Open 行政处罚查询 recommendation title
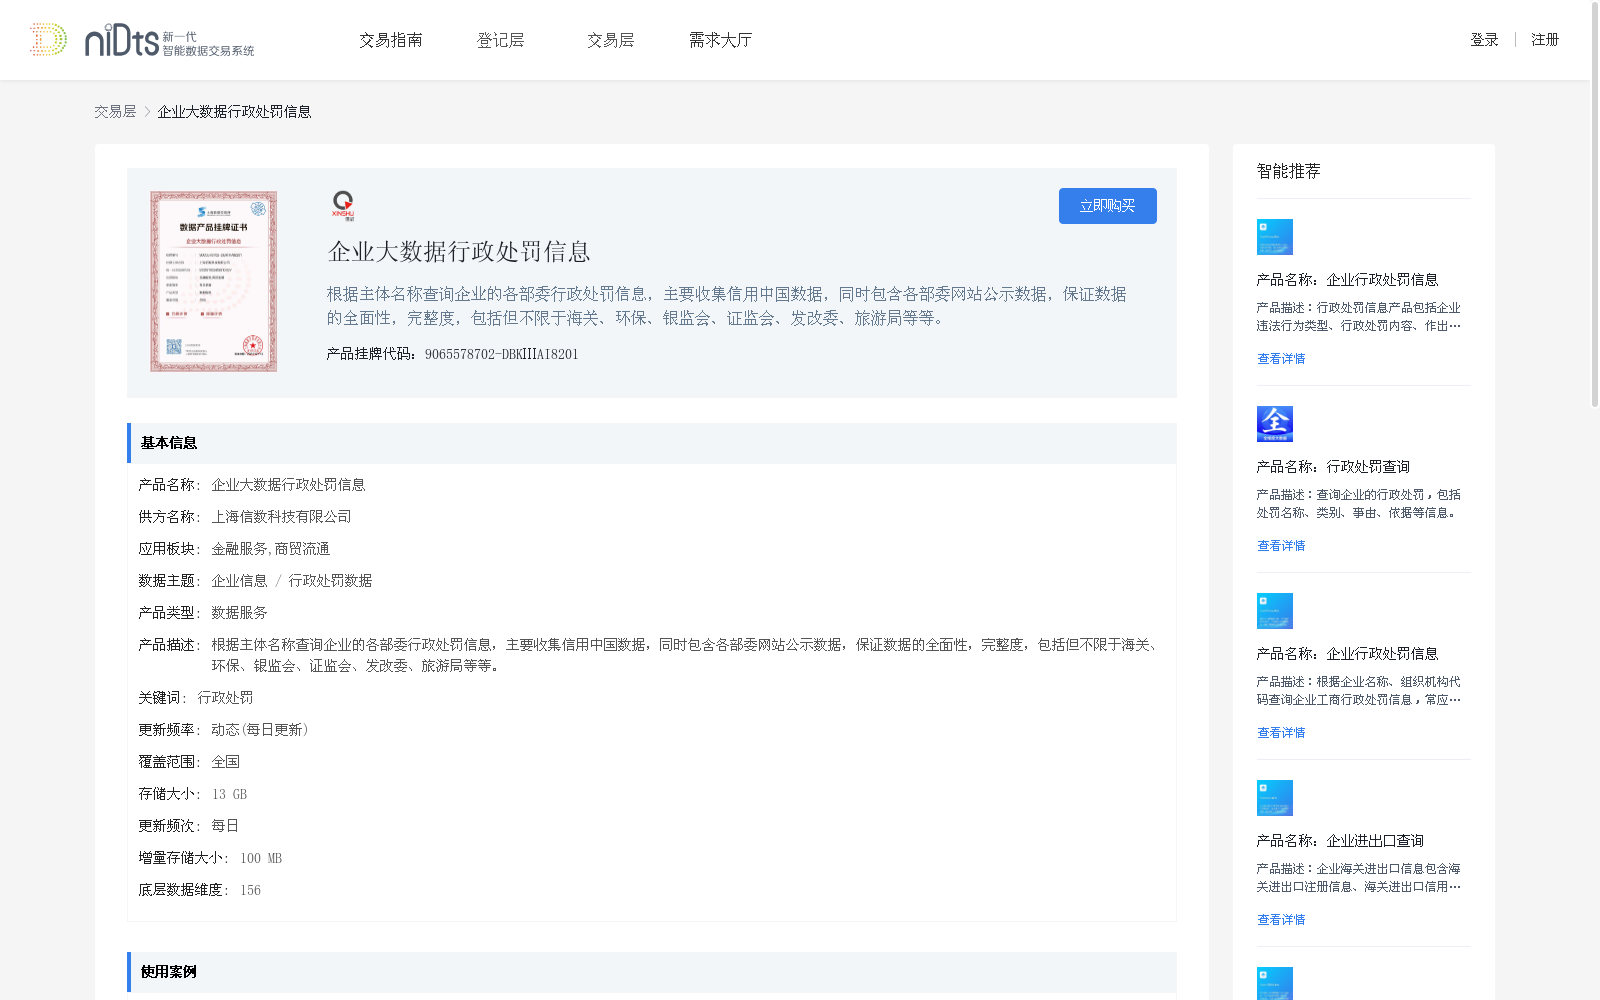 point(1368,467)
